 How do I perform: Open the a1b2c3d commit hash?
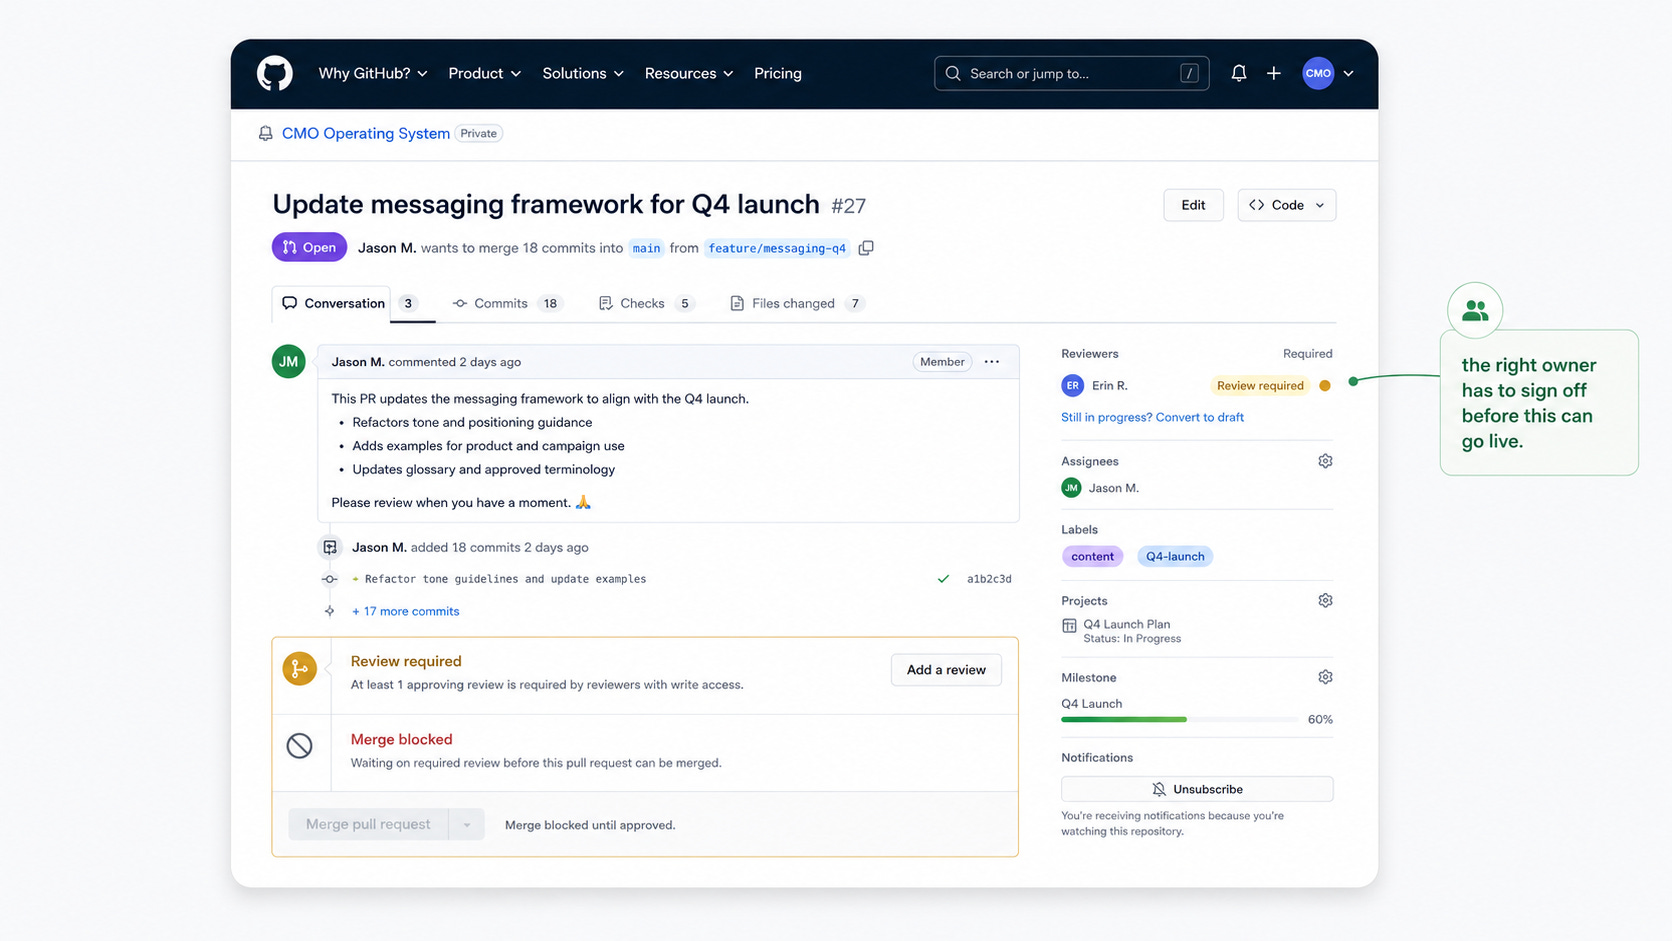(x=989, y=579)
